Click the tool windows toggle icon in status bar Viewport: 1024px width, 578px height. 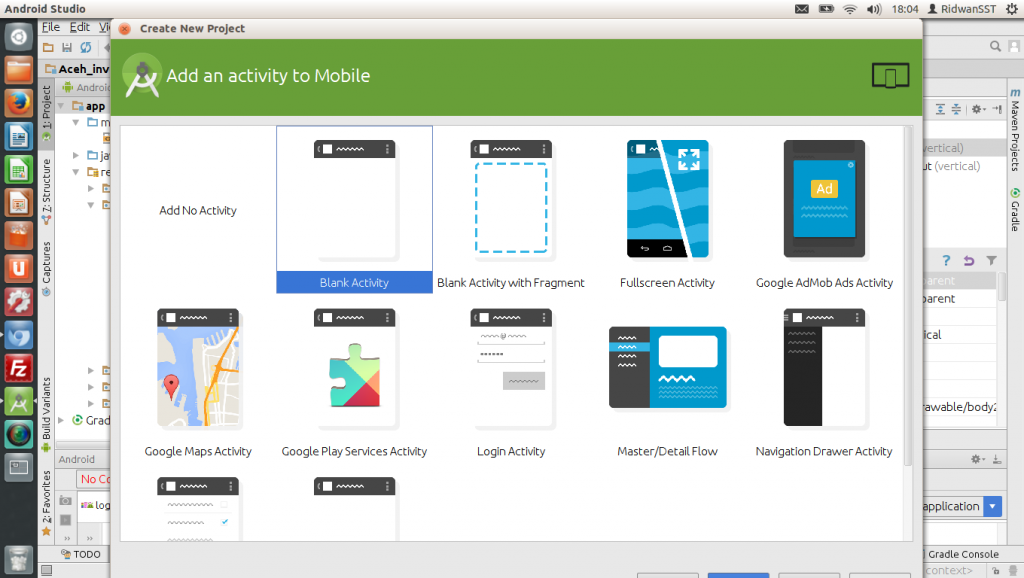(x=46, y=570)
